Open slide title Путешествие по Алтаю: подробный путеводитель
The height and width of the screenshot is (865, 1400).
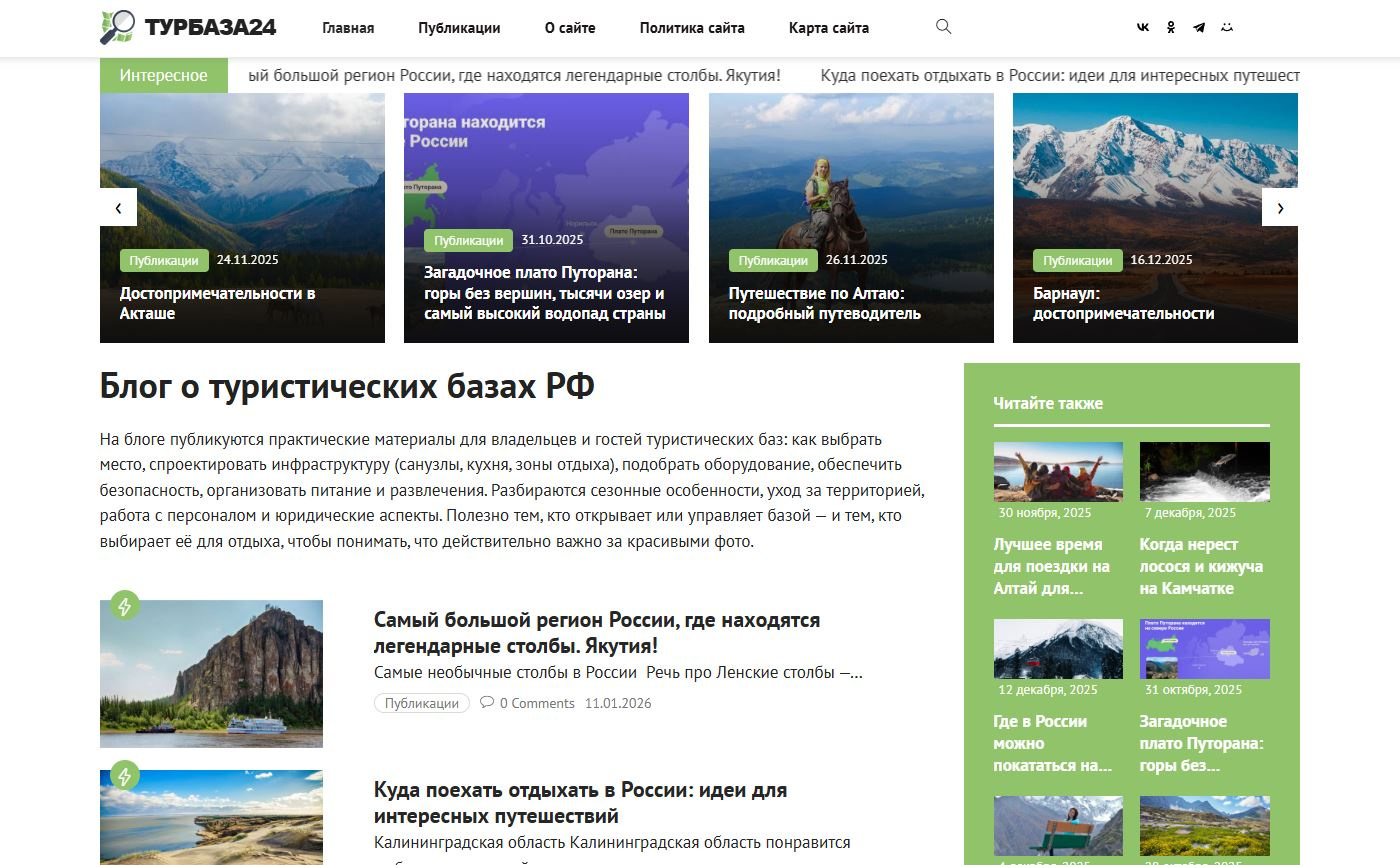tap(825, 303)
